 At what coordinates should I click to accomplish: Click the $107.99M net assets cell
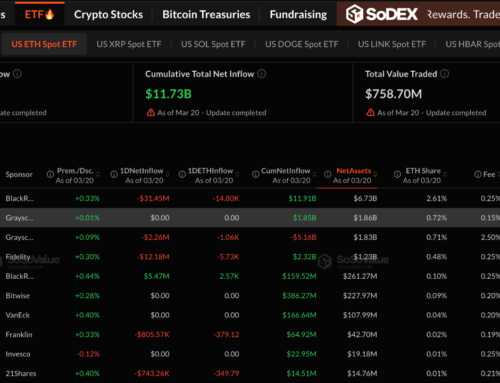[x=360, y=315]
